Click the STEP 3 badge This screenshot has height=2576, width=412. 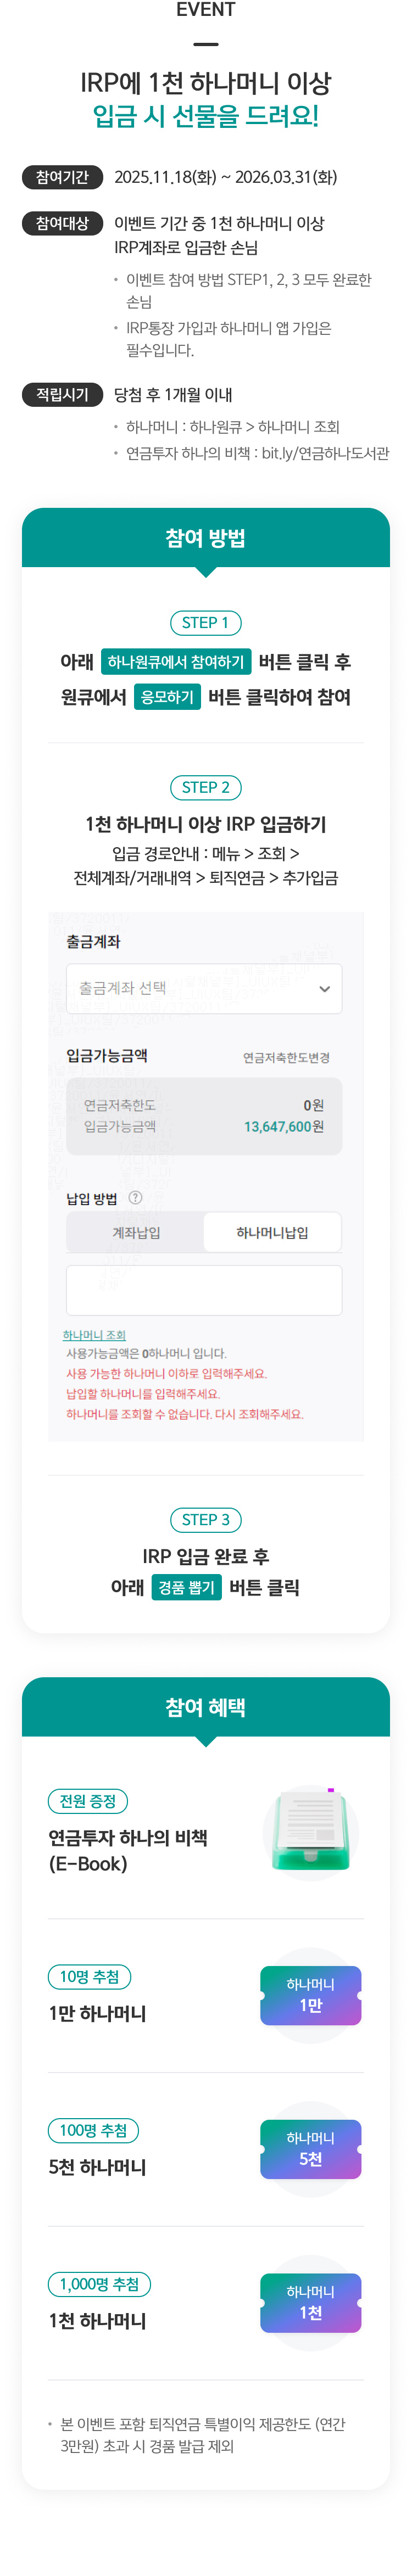(x=205, y=1519)
